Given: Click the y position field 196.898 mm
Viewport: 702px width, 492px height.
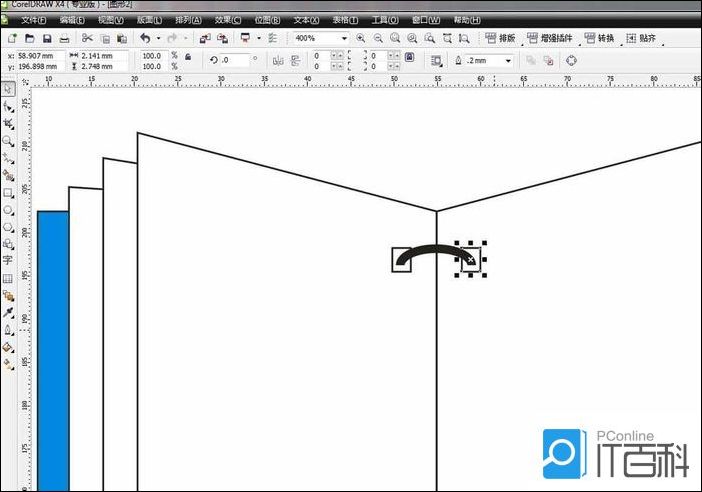Looking at the screenshot, I should 40,66.
